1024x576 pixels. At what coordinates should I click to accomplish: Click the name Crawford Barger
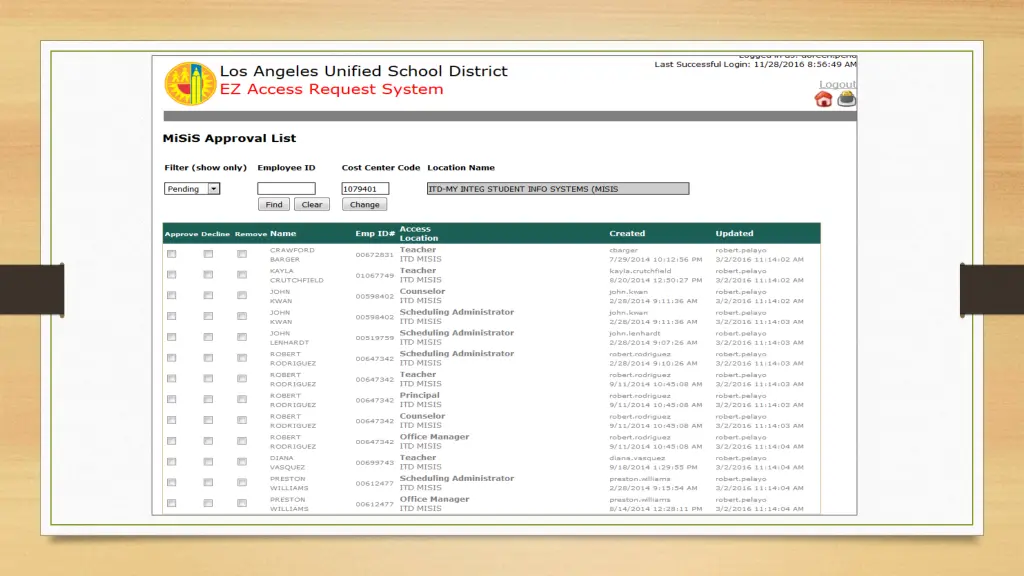click(292, 255)
